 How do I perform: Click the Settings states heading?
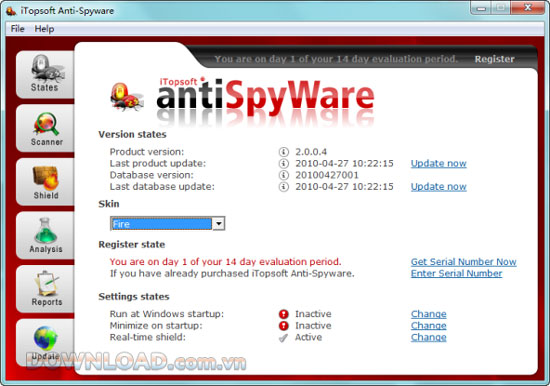pyautogui.click(x=134, y=297)
